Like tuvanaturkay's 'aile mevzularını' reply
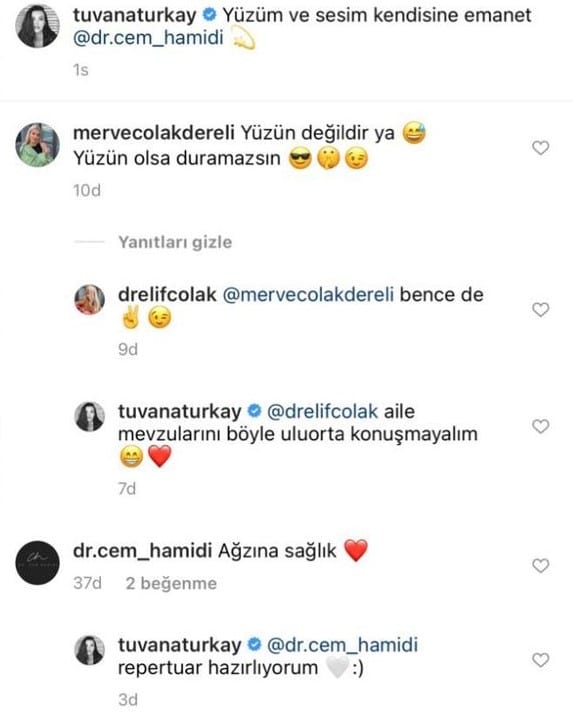This screenshot has width=573, height=721. pos(540,426)
